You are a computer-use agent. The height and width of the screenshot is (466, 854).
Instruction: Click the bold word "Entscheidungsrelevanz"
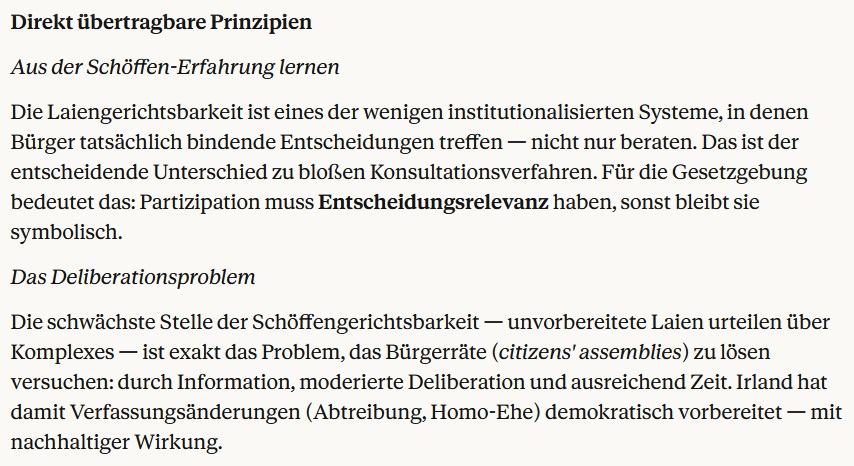pyautogui.click(x=433, y=201)
